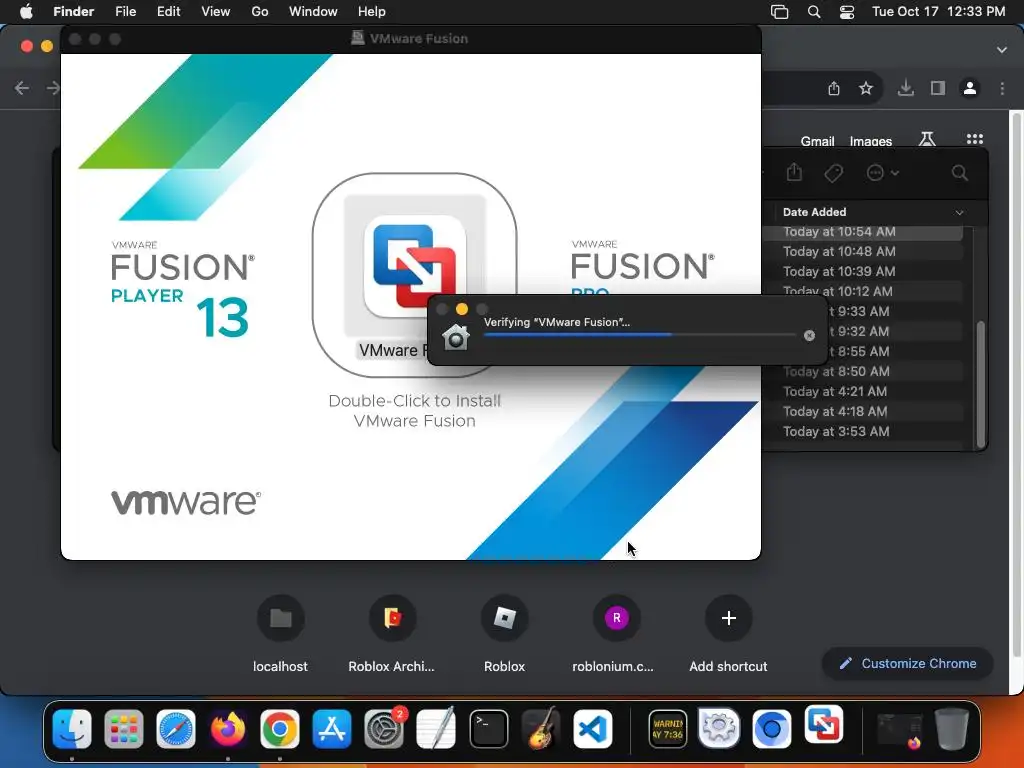1024x768 pixels.
Task: Open the Trash in the dock
Action: (952, 728)
